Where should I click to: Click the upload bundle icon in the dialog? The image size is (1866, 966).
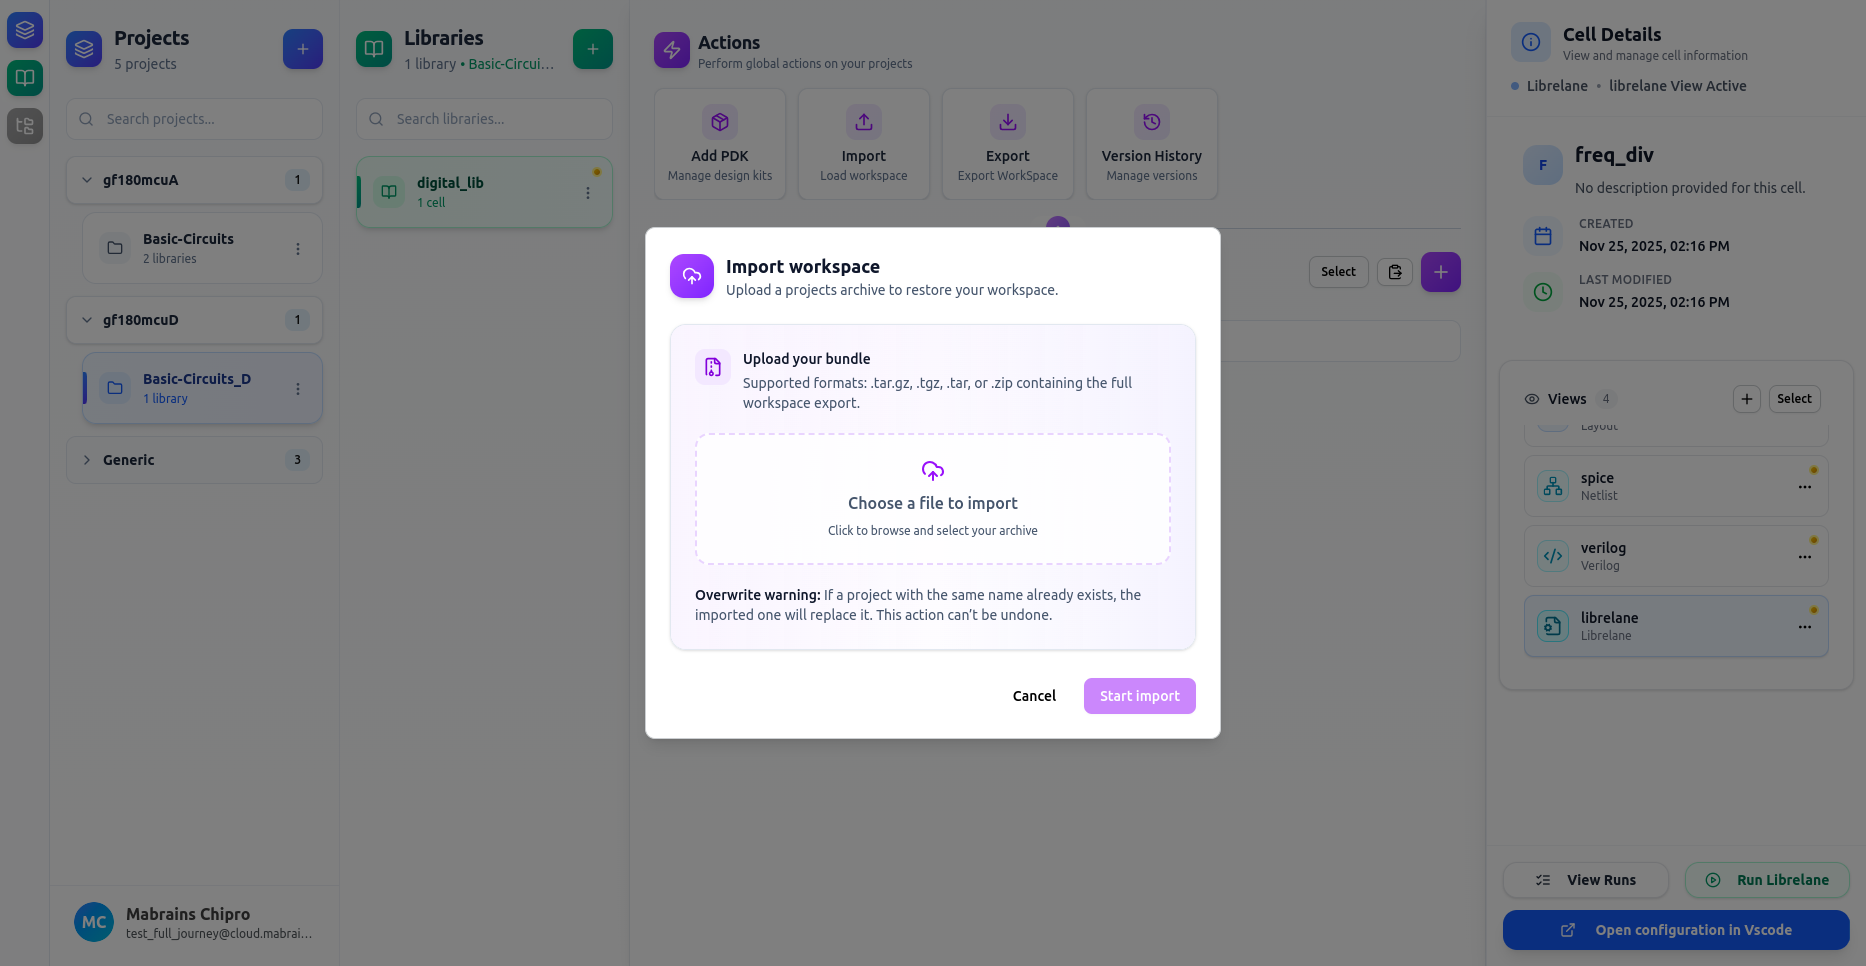712,367
